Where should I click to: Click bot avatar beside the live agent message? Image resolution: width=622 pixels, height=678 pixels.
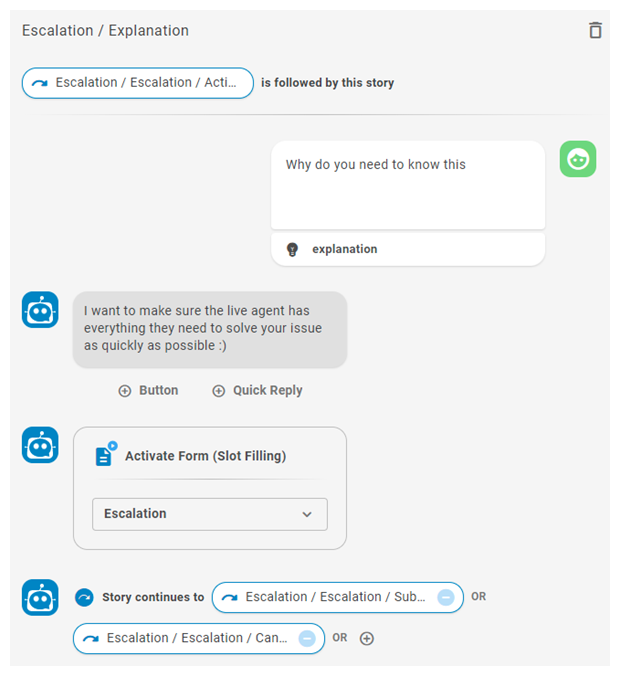[x=40, y=310]
